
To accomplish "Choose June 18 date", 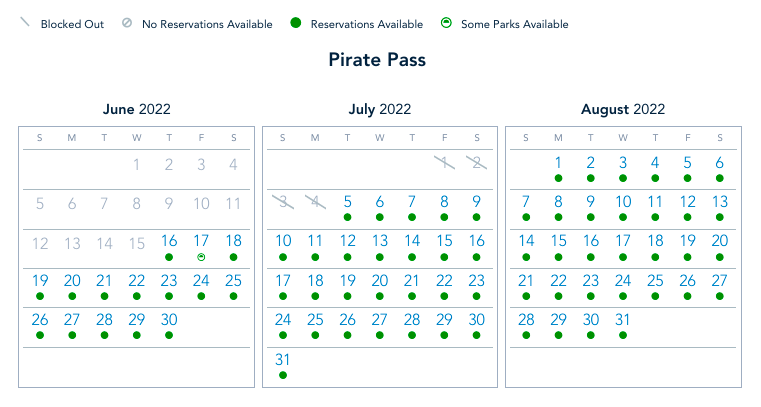I will (x=233, y=241).
